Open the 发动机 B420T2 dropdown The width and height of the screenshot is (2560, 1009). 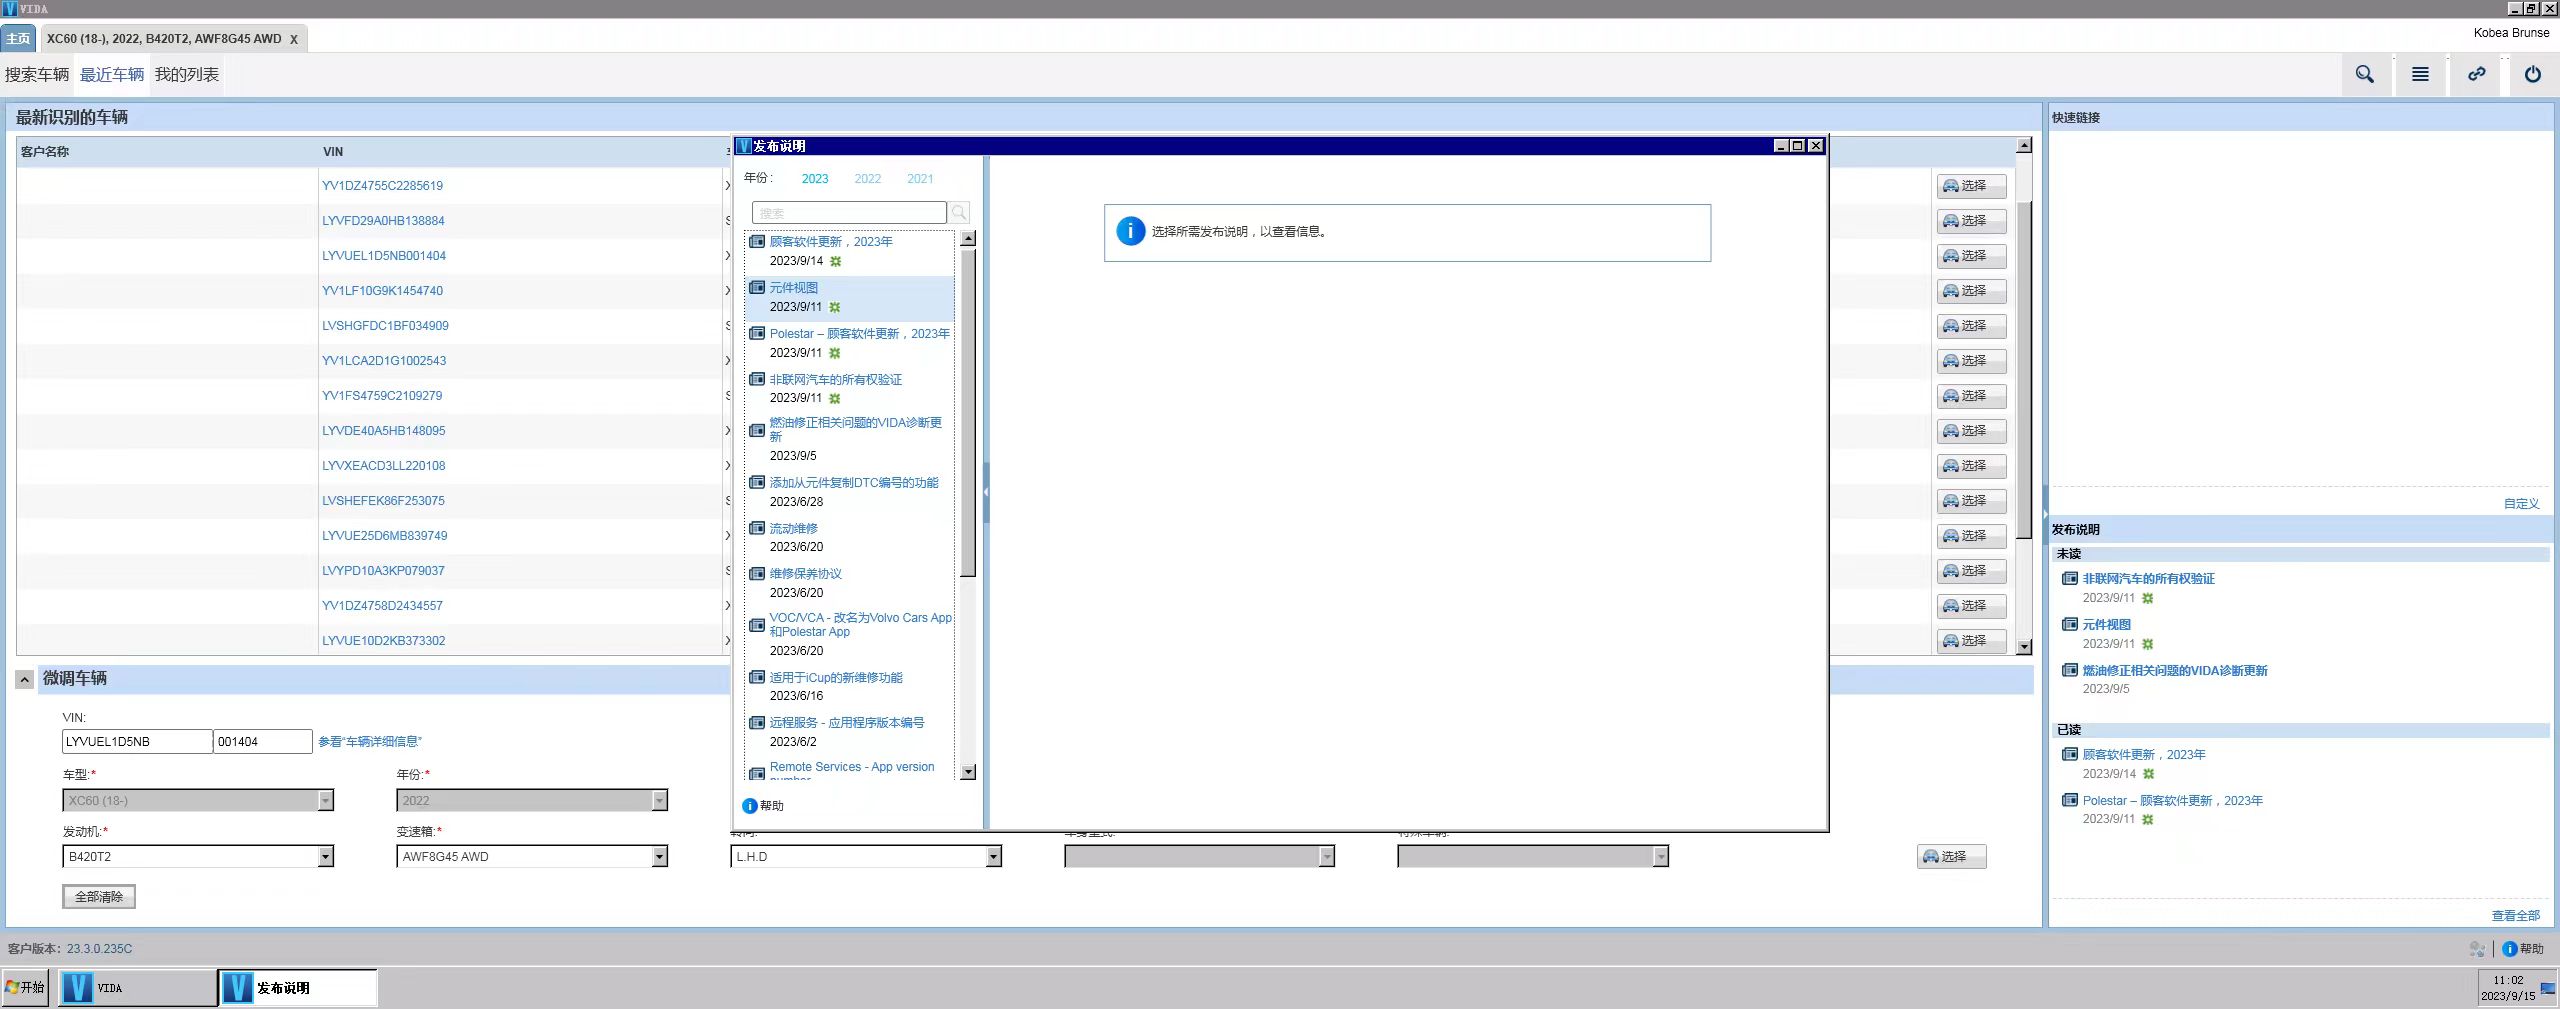click(325, 857)
